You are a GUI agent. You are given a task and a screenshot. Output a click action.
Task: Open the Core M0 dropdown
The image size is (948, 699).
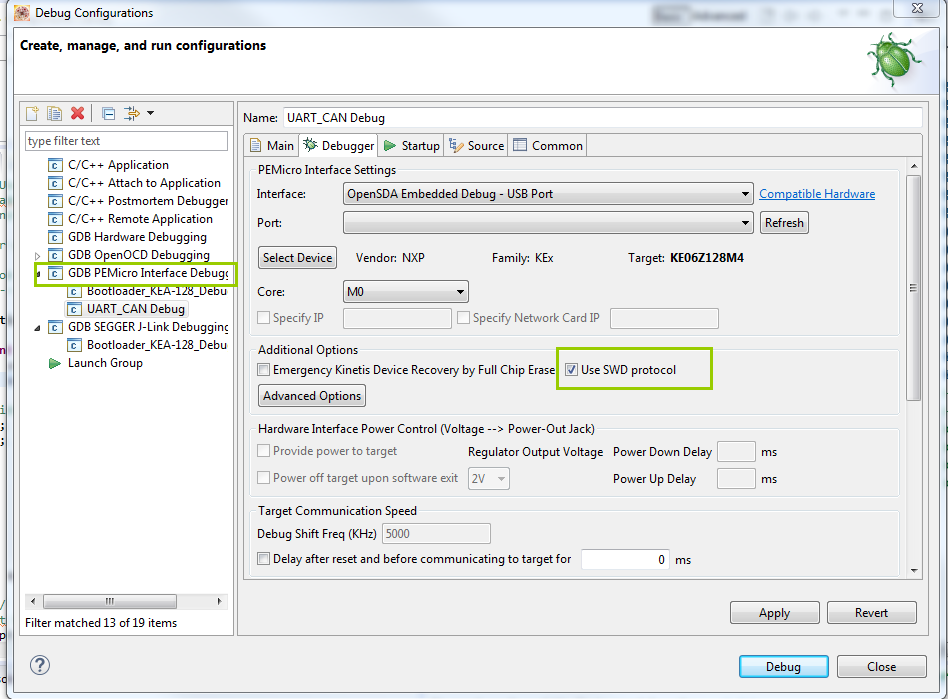point(406,292)
